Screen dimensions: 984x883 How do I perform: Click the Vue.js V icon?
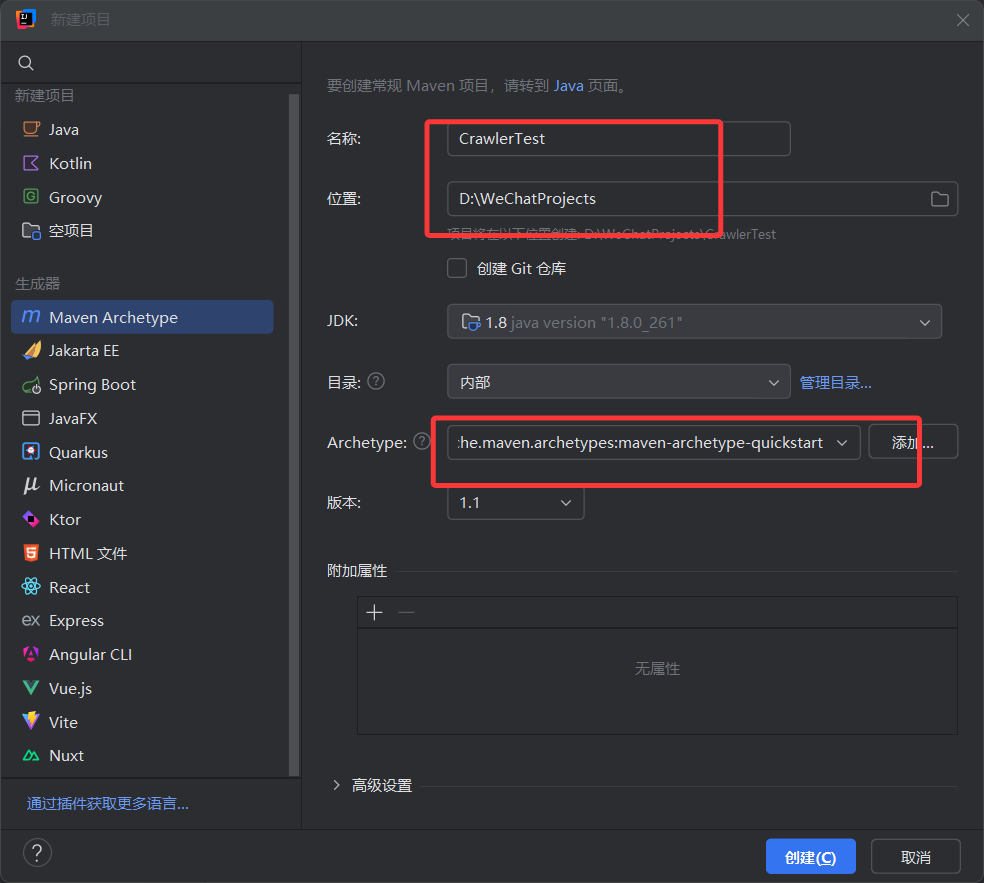[31, 688]
